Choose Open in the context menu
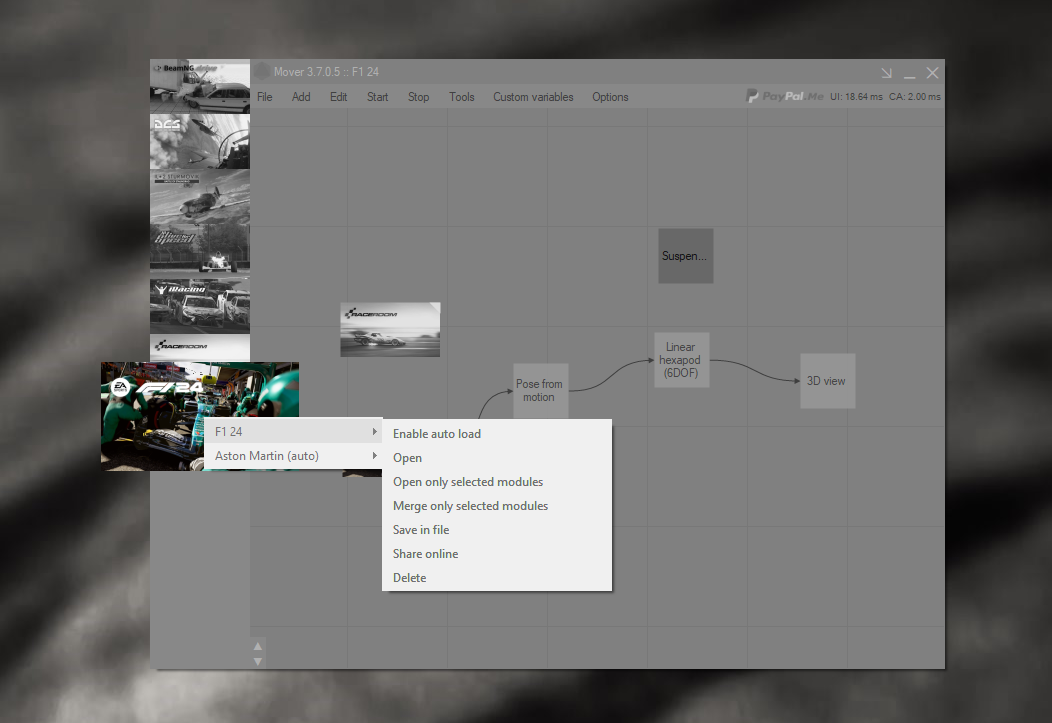This screenshot has height=723, width=1052. (x=496, y=458)
